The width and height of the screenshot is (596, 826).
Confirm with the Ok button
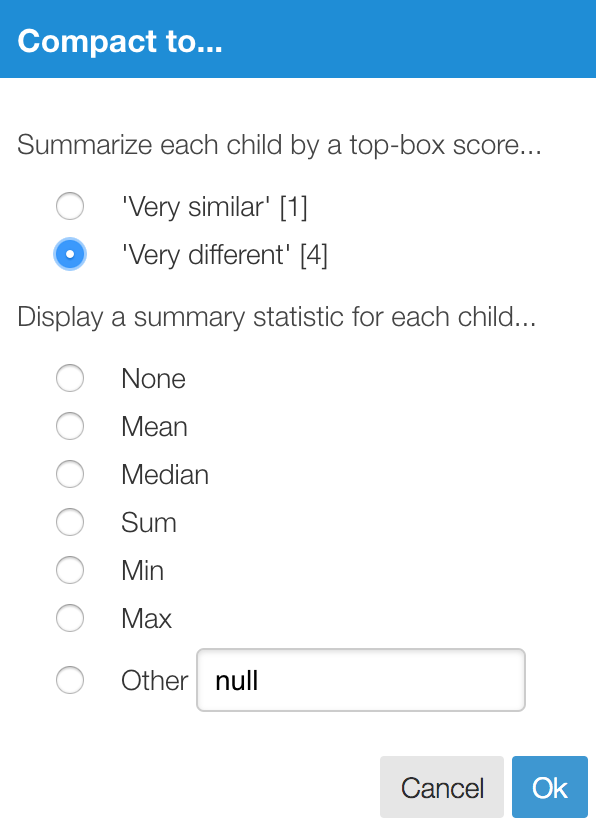[550, 787]
